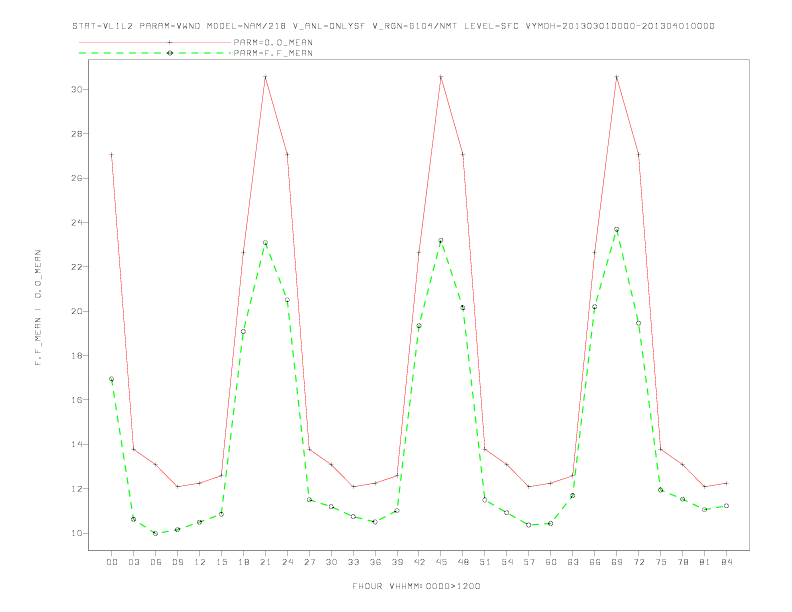
Task: Click the x-axis tick label 03
Action: (133, 562)
